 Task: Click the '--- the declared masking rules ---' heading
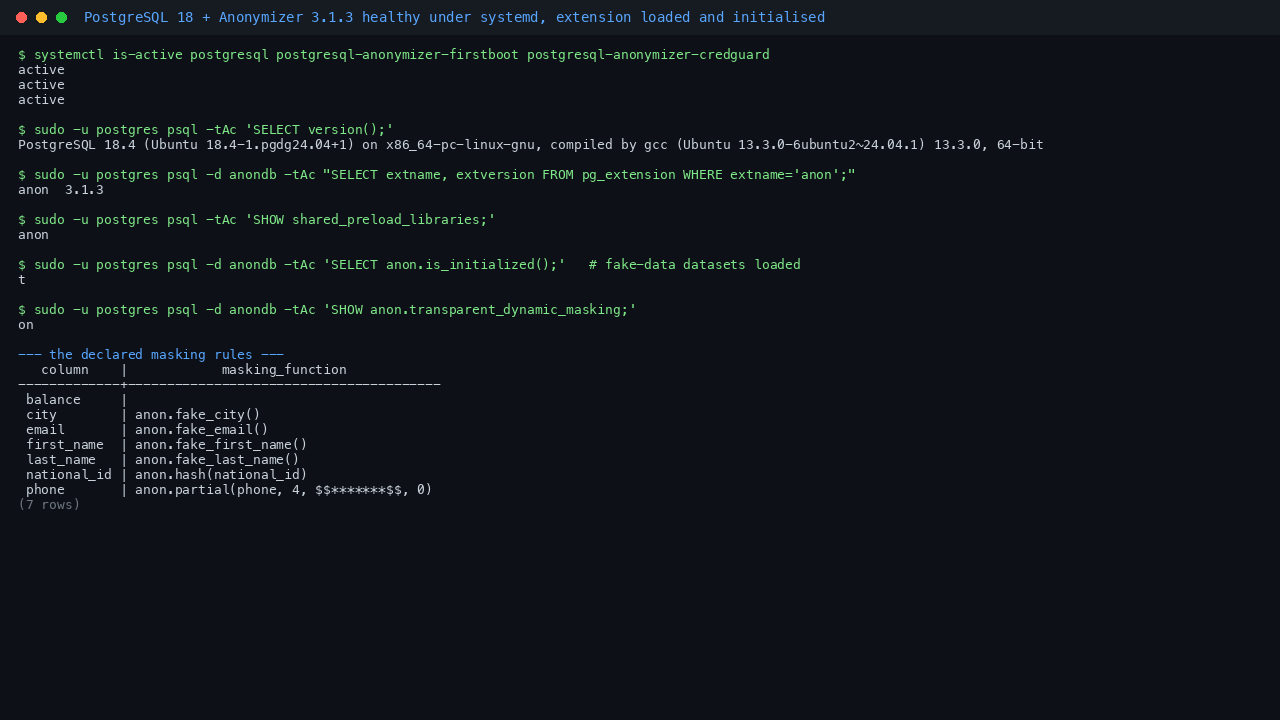[x=151, y=355]
